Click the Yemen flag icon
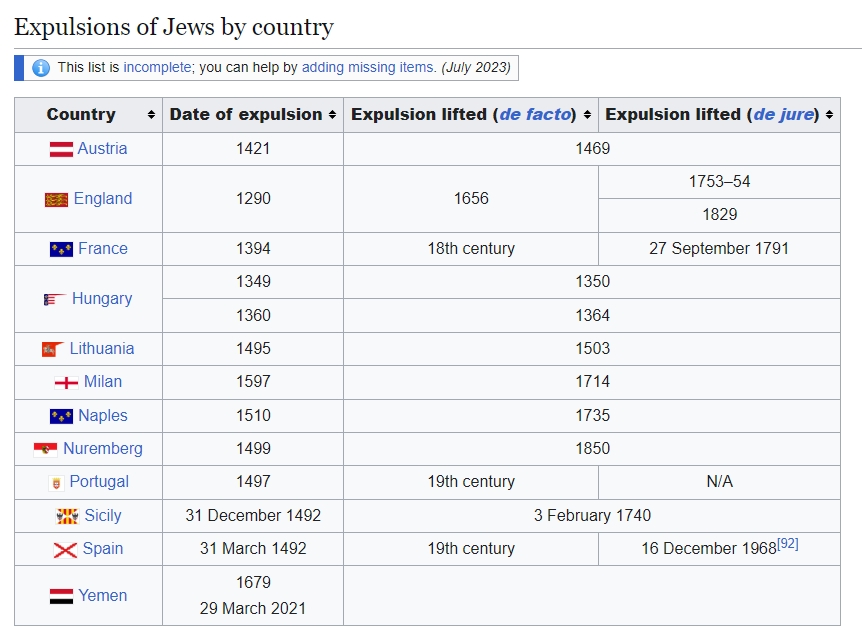Image resolution: width=862 pixels, height=642 pixels. (61, 596)
